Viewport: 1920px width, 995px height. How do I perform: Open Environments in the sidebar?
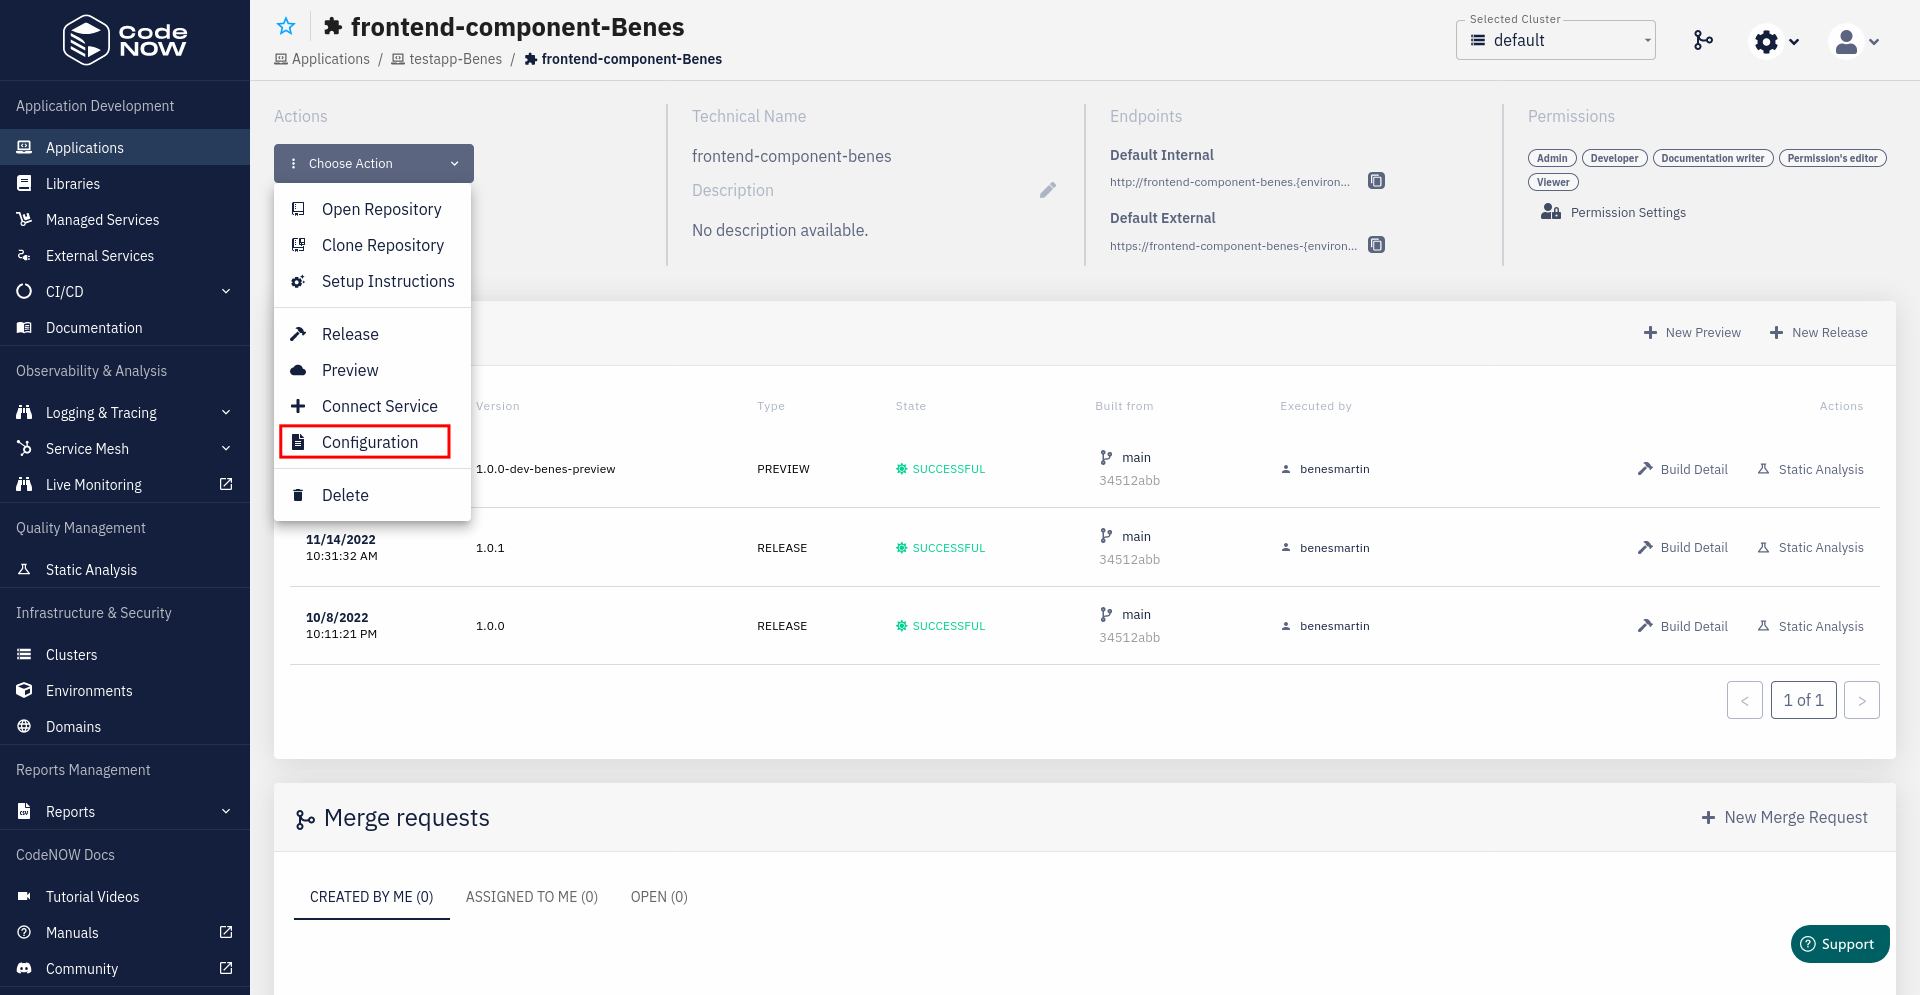pyautogui.click(x=125, y=690)
